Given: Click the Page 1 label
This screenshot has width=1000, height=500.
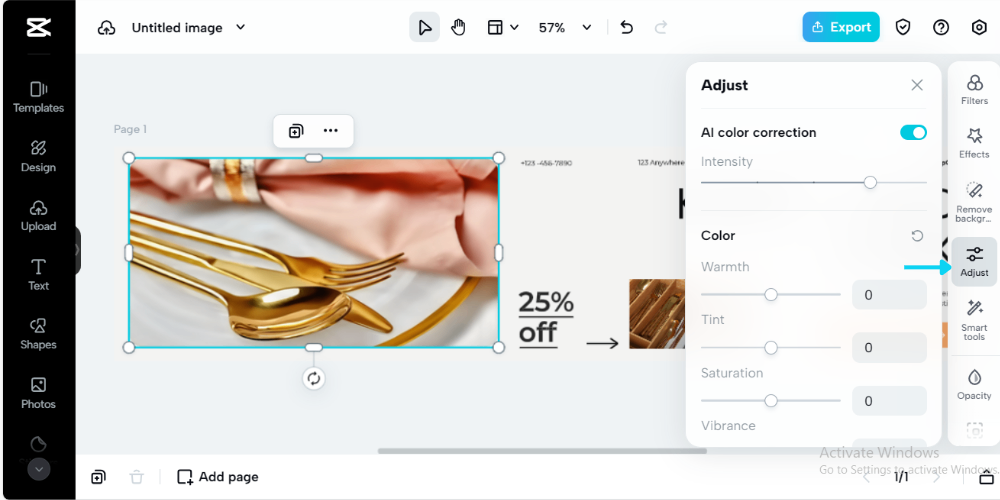Looking at the screenshot, I should click(130, 129).
